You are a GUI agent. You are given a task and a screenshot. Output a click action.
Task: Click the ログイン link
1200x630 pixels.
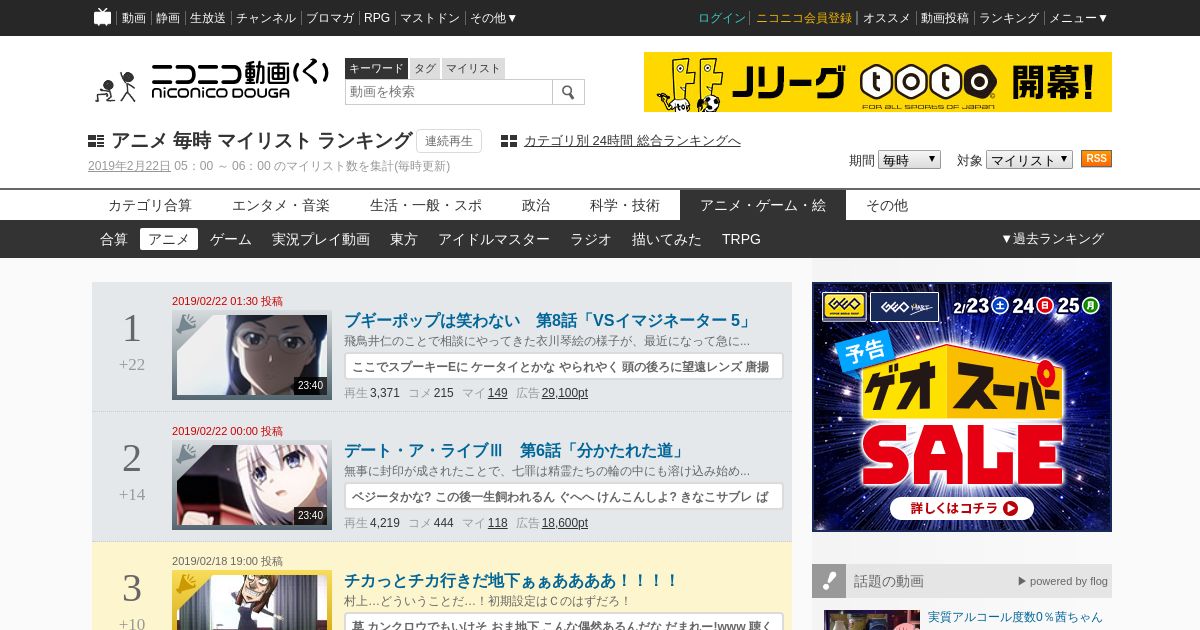722,18
